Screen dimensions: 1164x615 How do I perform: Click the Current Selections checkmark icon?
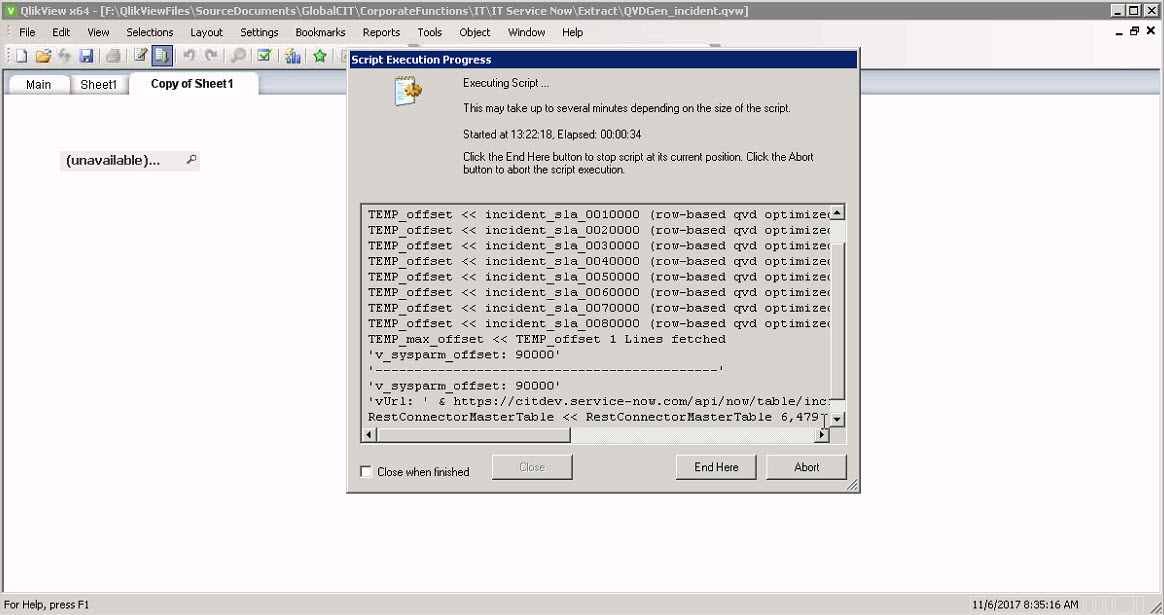264,56
